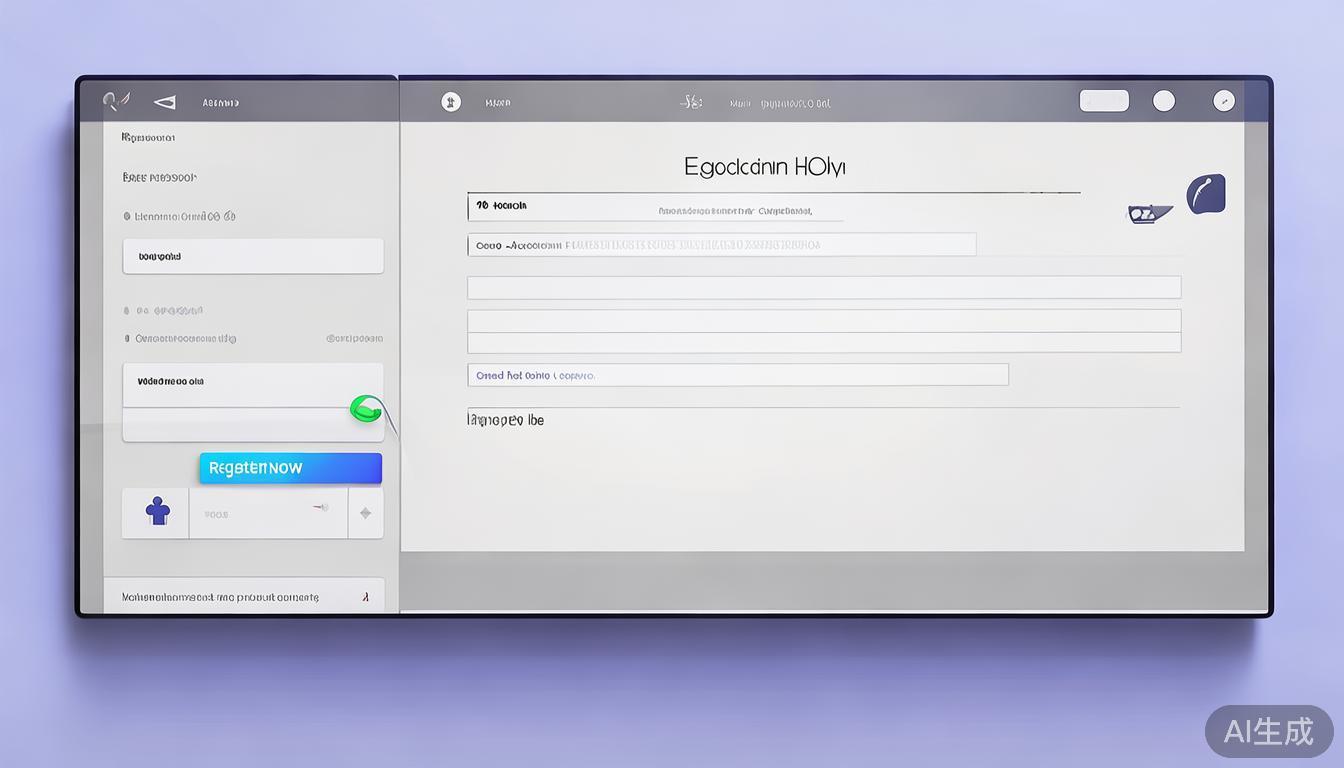Expand the bottom sidebar panel with the chevron
Screen dimensions: 1344x768
click(366, 597)
